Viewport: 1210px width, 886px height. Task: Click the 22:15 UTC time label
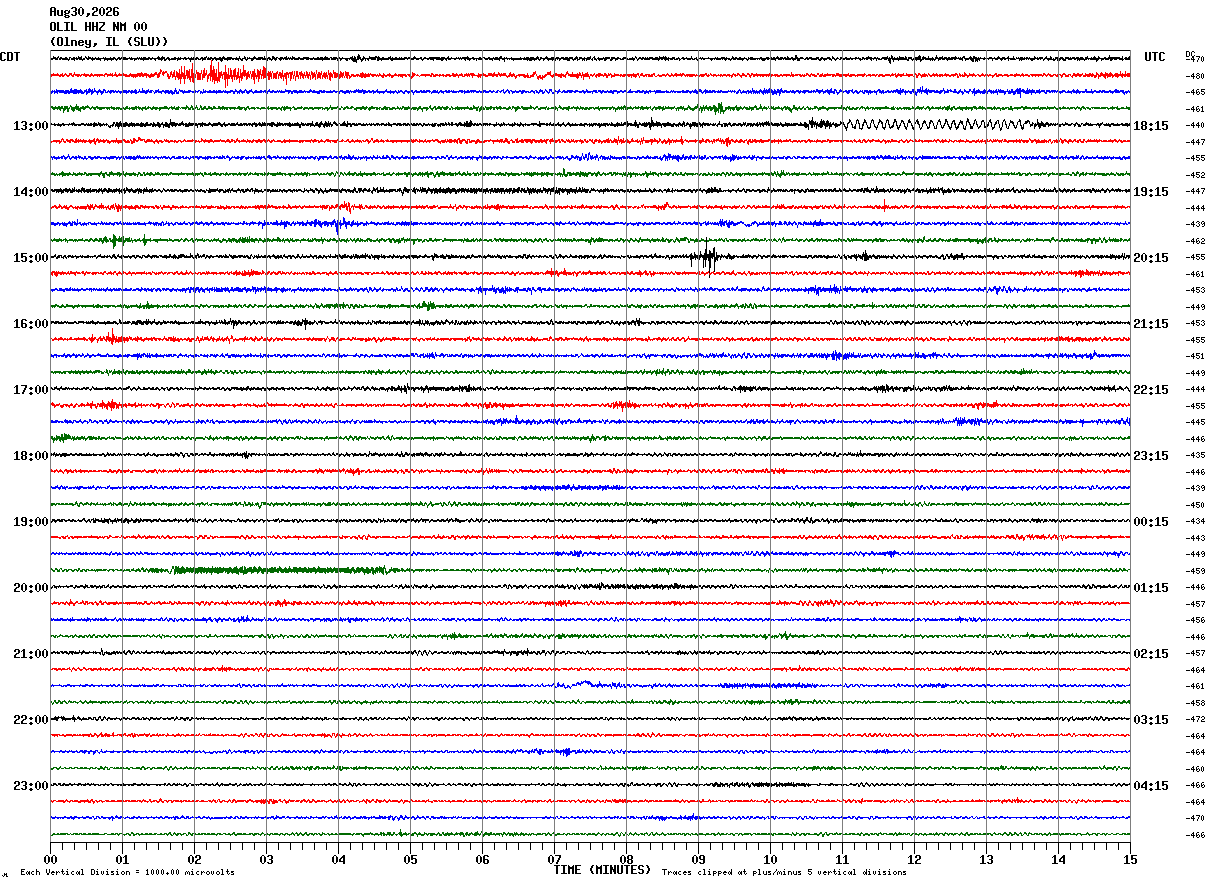click(x=1151, y=390)
